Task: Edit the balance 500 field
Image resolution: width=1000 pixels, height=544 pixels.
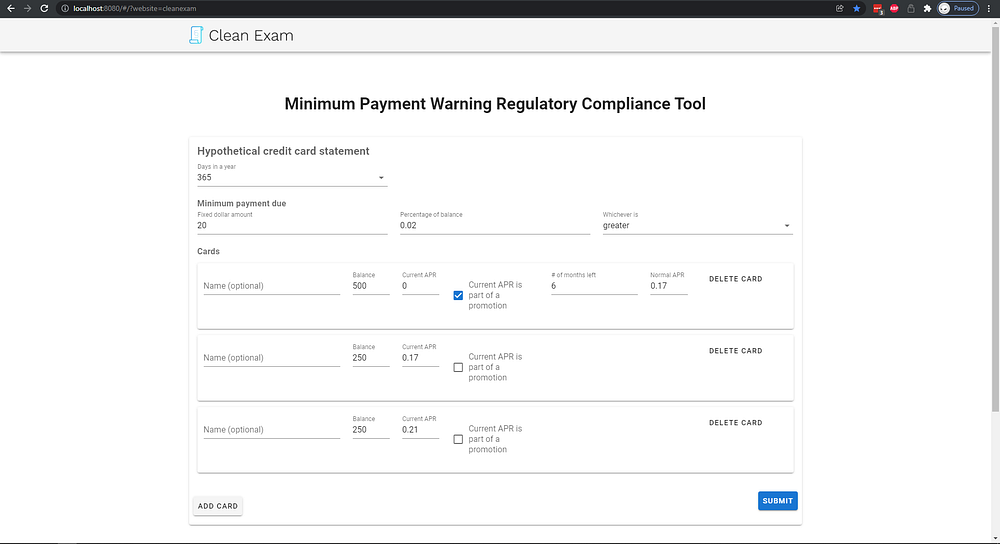Action: (x=371, y=286)
